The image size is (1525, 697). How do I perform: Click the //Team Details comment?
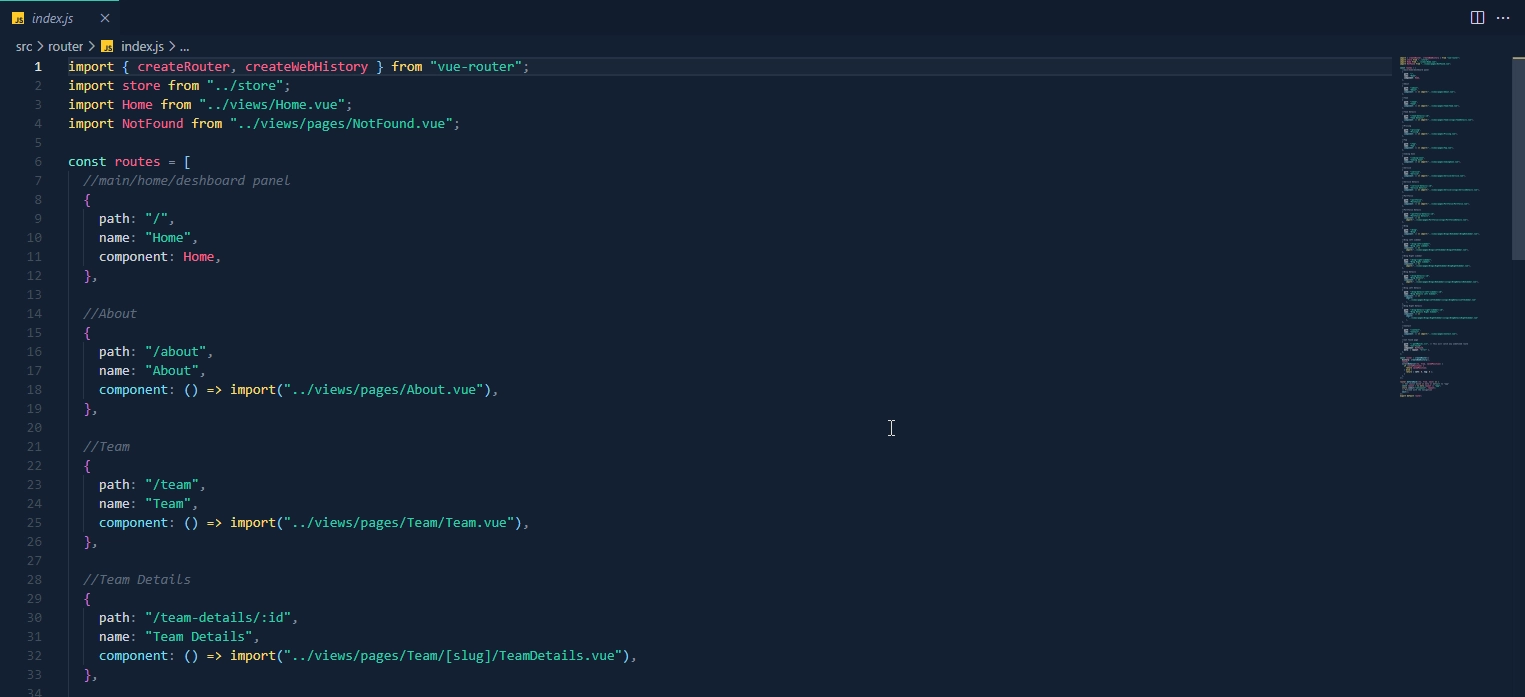(137, 579)
